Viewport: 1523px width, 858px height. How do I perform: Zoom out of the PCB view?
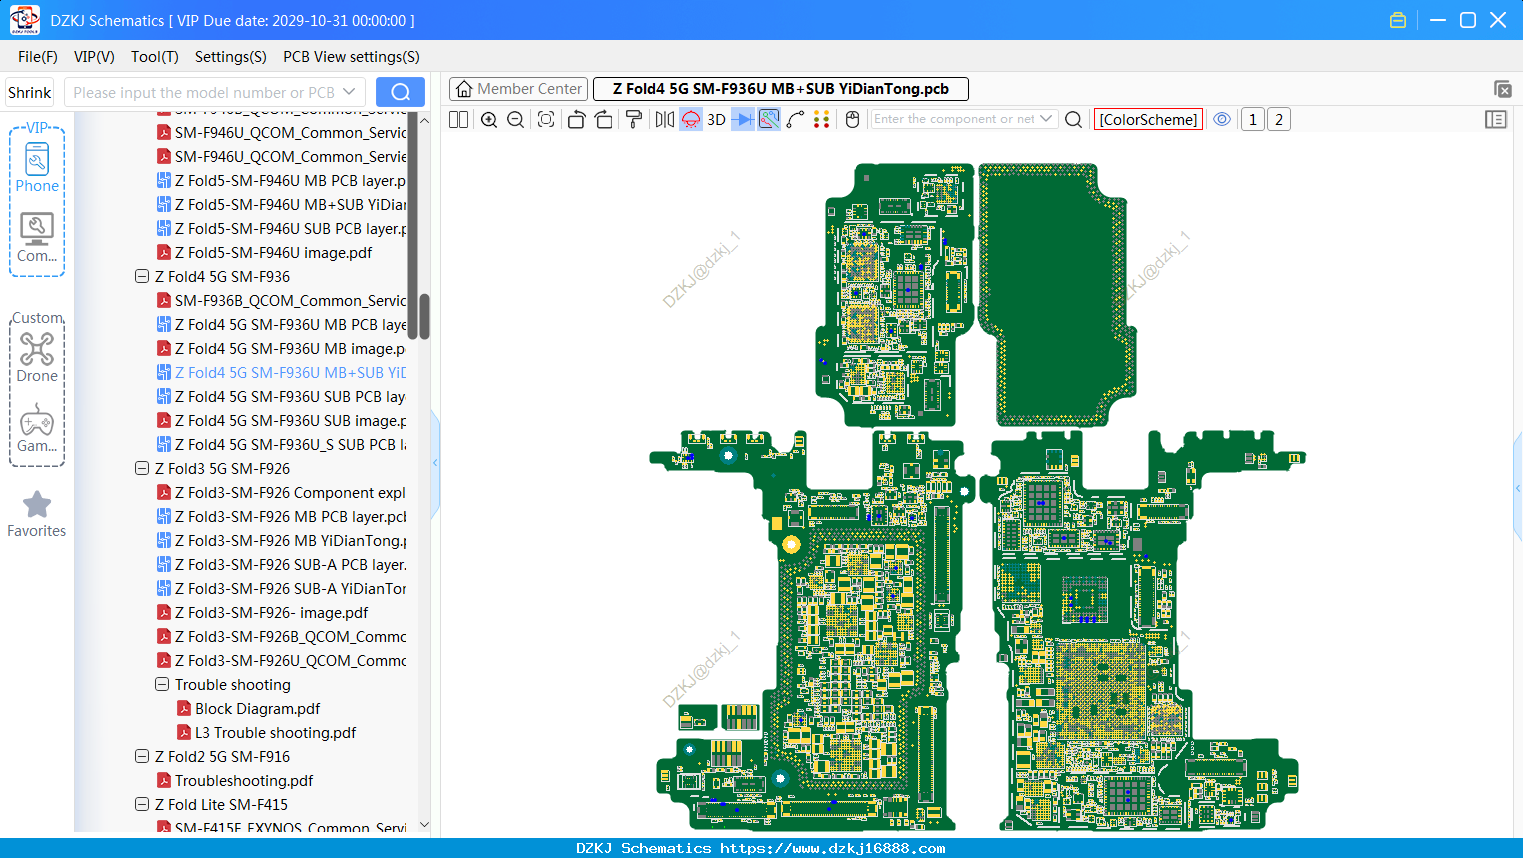[x=516, y=120]
